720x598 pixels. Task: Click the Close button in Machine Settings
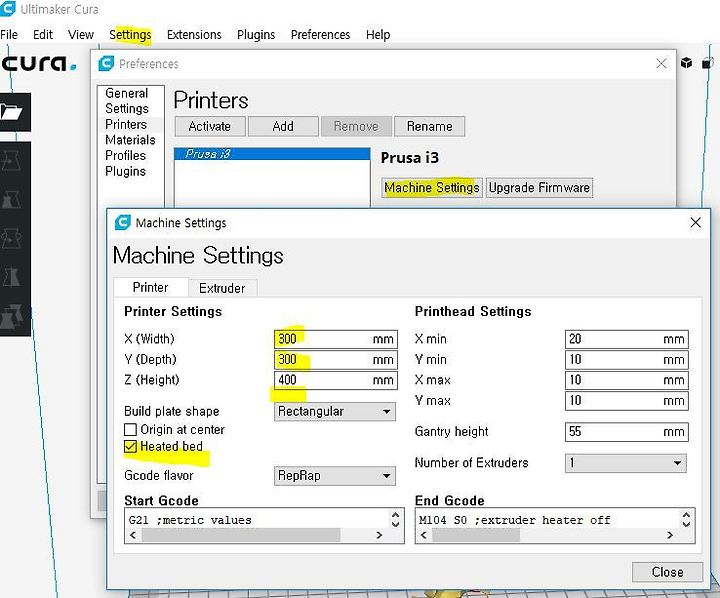(x=667, y=572)
